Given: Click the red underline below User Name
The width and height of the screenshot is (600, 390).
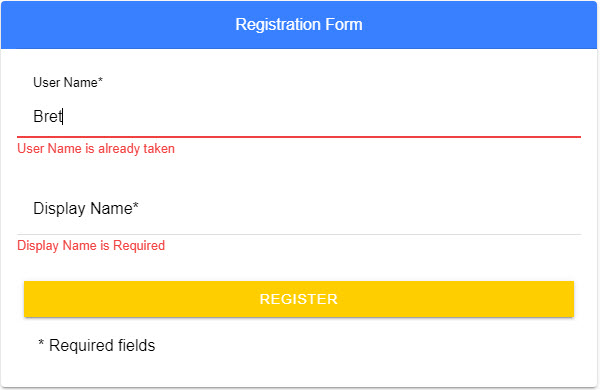Looking at the screenshot, I should pos(299,137).
